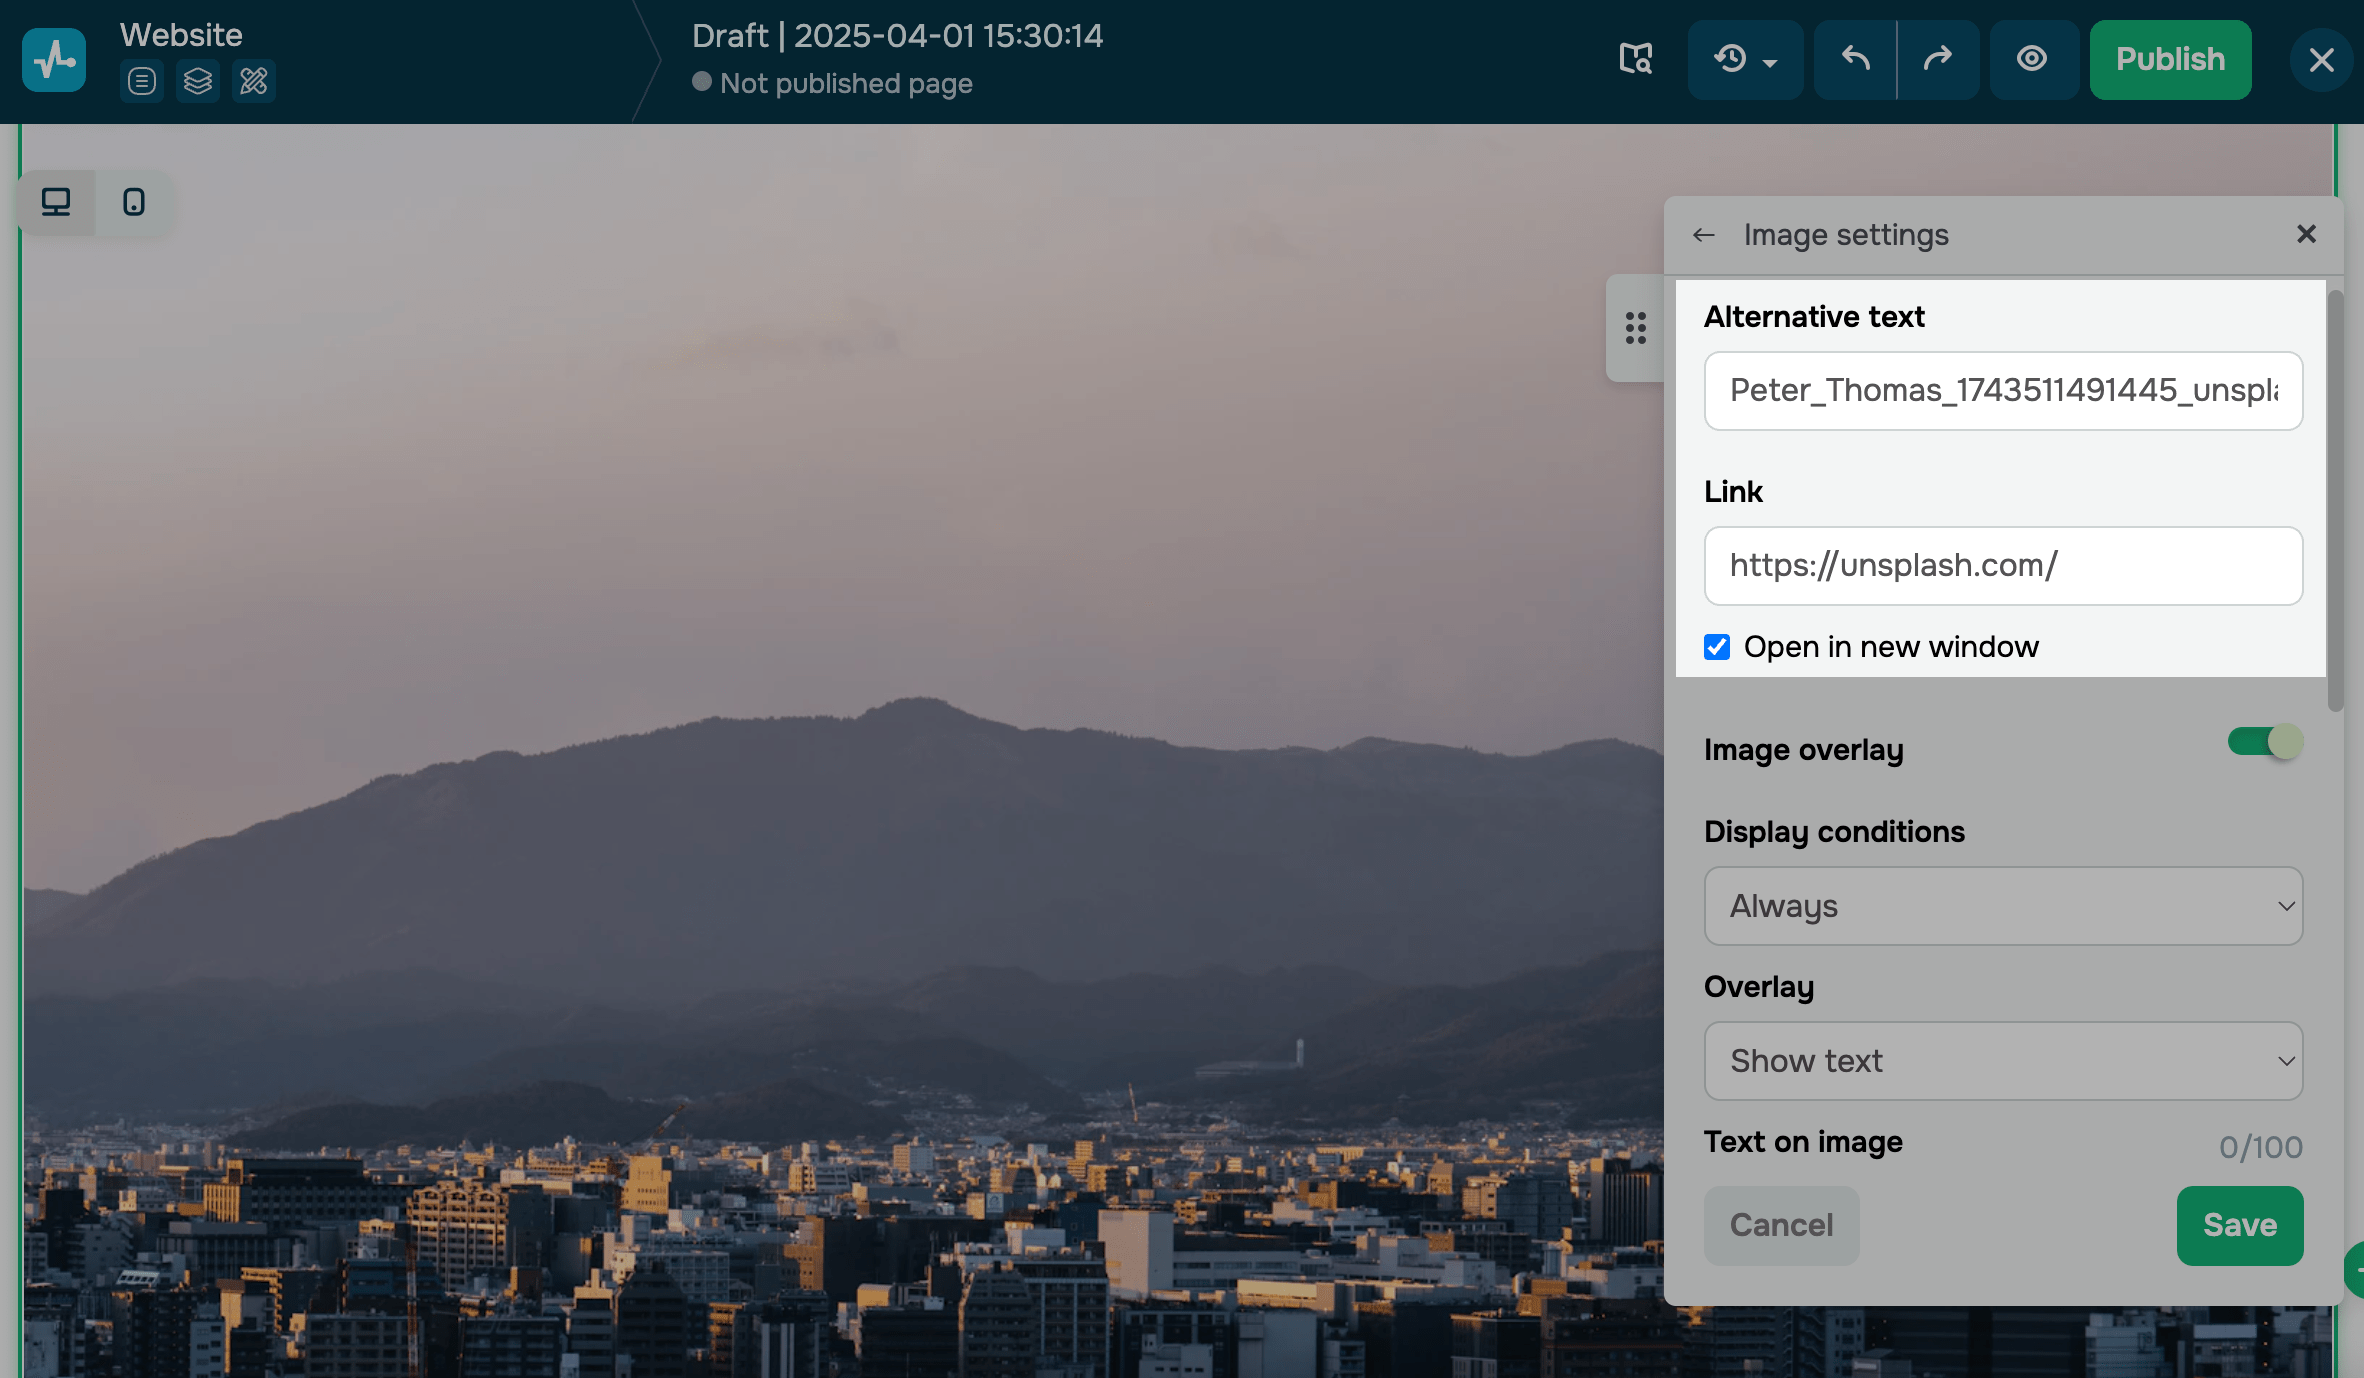
Task: Switch to mobile view
Action: click(134, 203)
